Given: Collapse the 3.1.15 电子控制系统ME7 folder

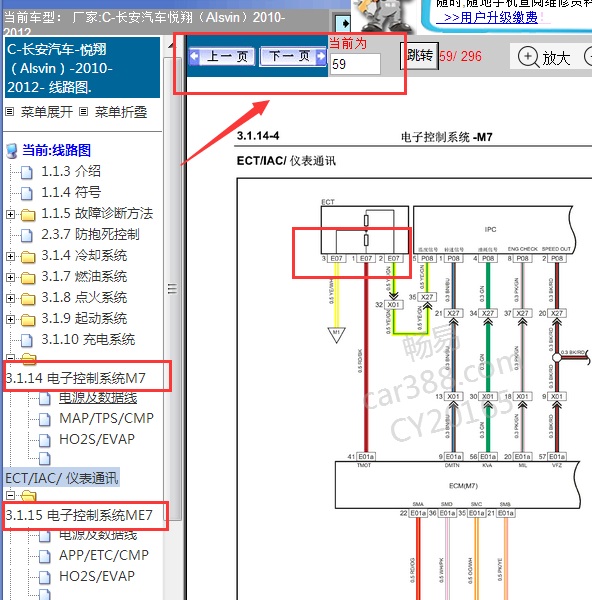Looking at the screenshot, I should coord(10,496).
